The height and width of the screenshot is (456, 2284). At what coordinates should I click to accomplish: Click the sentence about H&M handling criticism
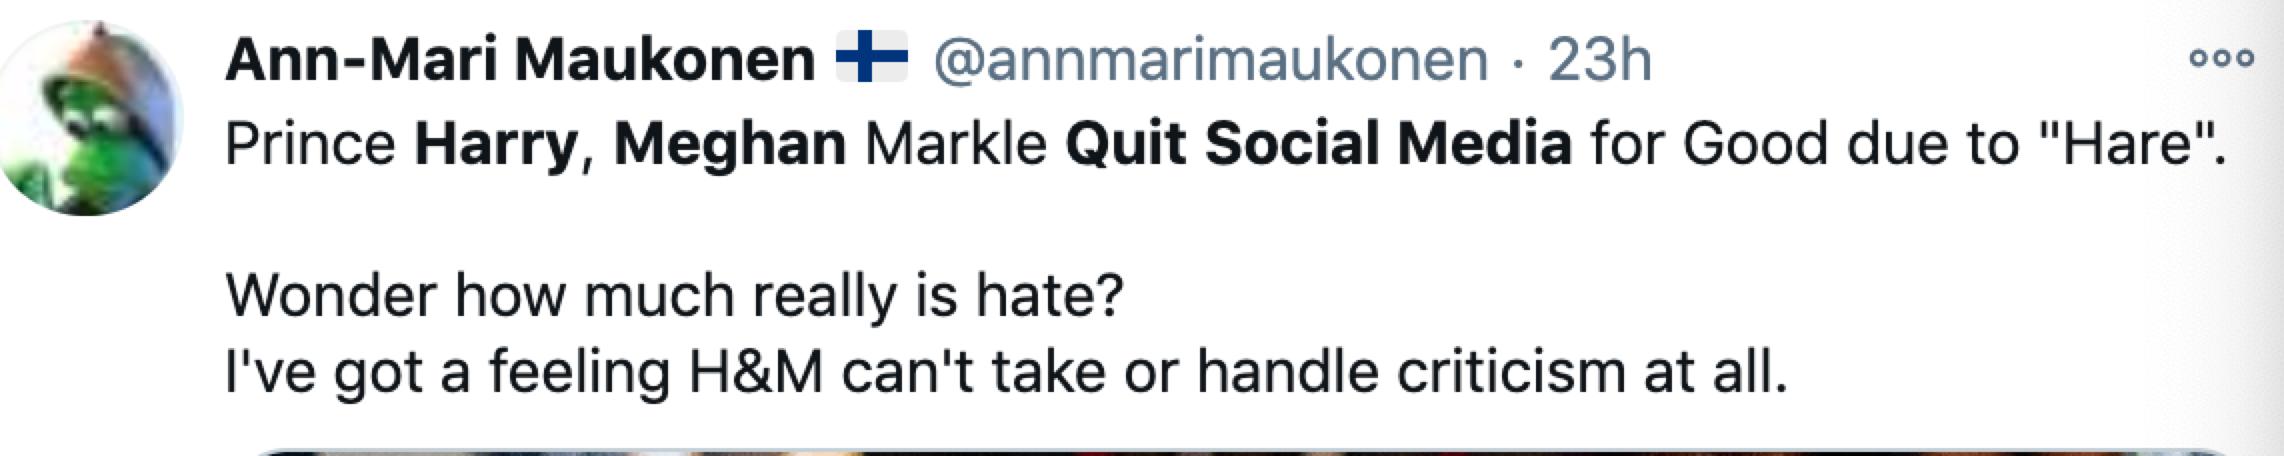[1005, 372]
